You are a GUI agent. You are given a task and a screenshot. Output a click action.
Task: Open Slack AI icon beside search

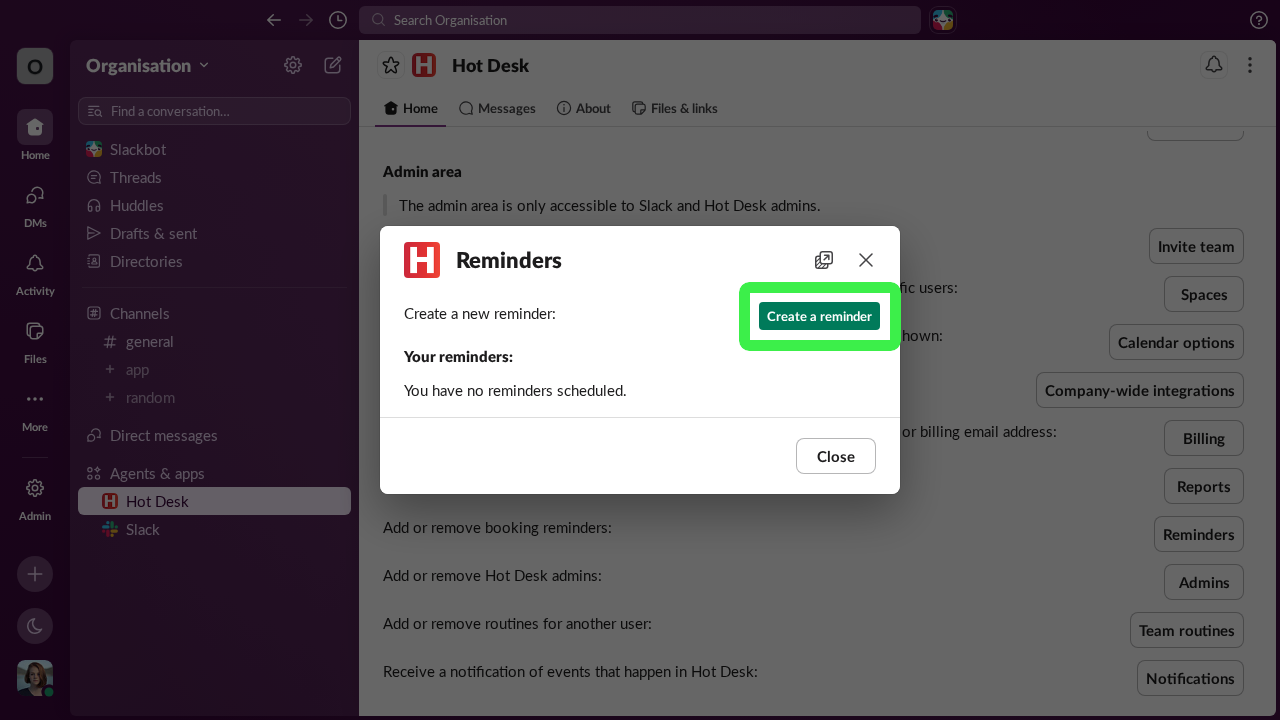(943, 20)
